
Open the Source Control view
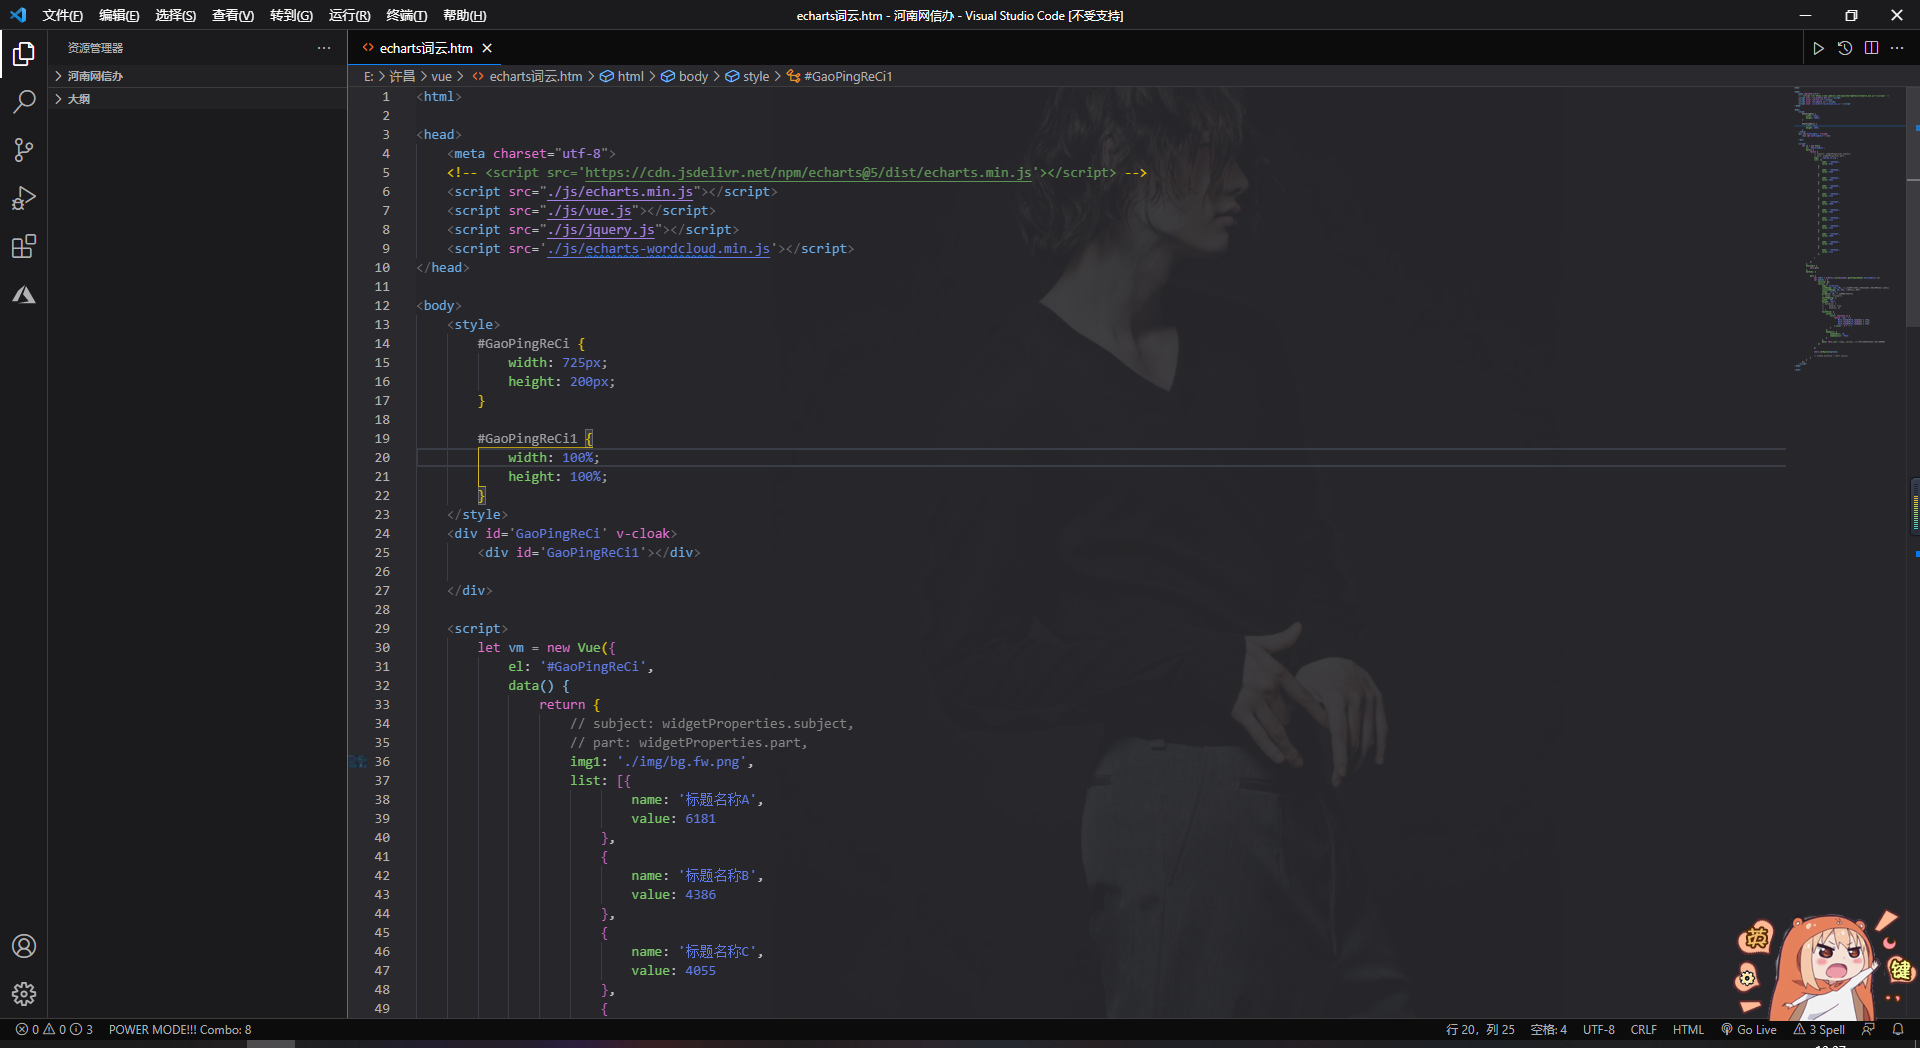24,150
